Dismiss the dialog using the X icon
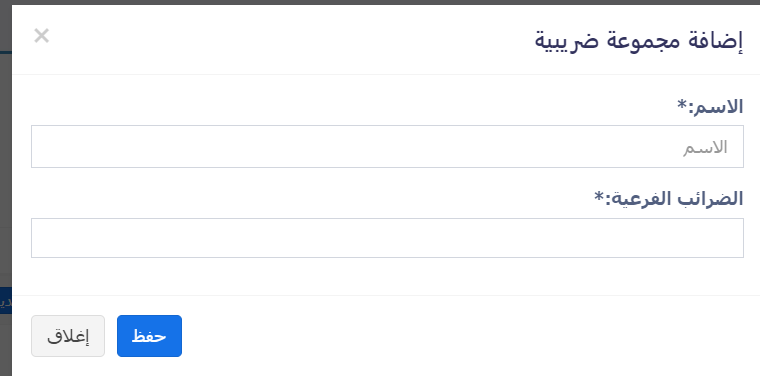 pyautogui.click(x=42, y=36)
